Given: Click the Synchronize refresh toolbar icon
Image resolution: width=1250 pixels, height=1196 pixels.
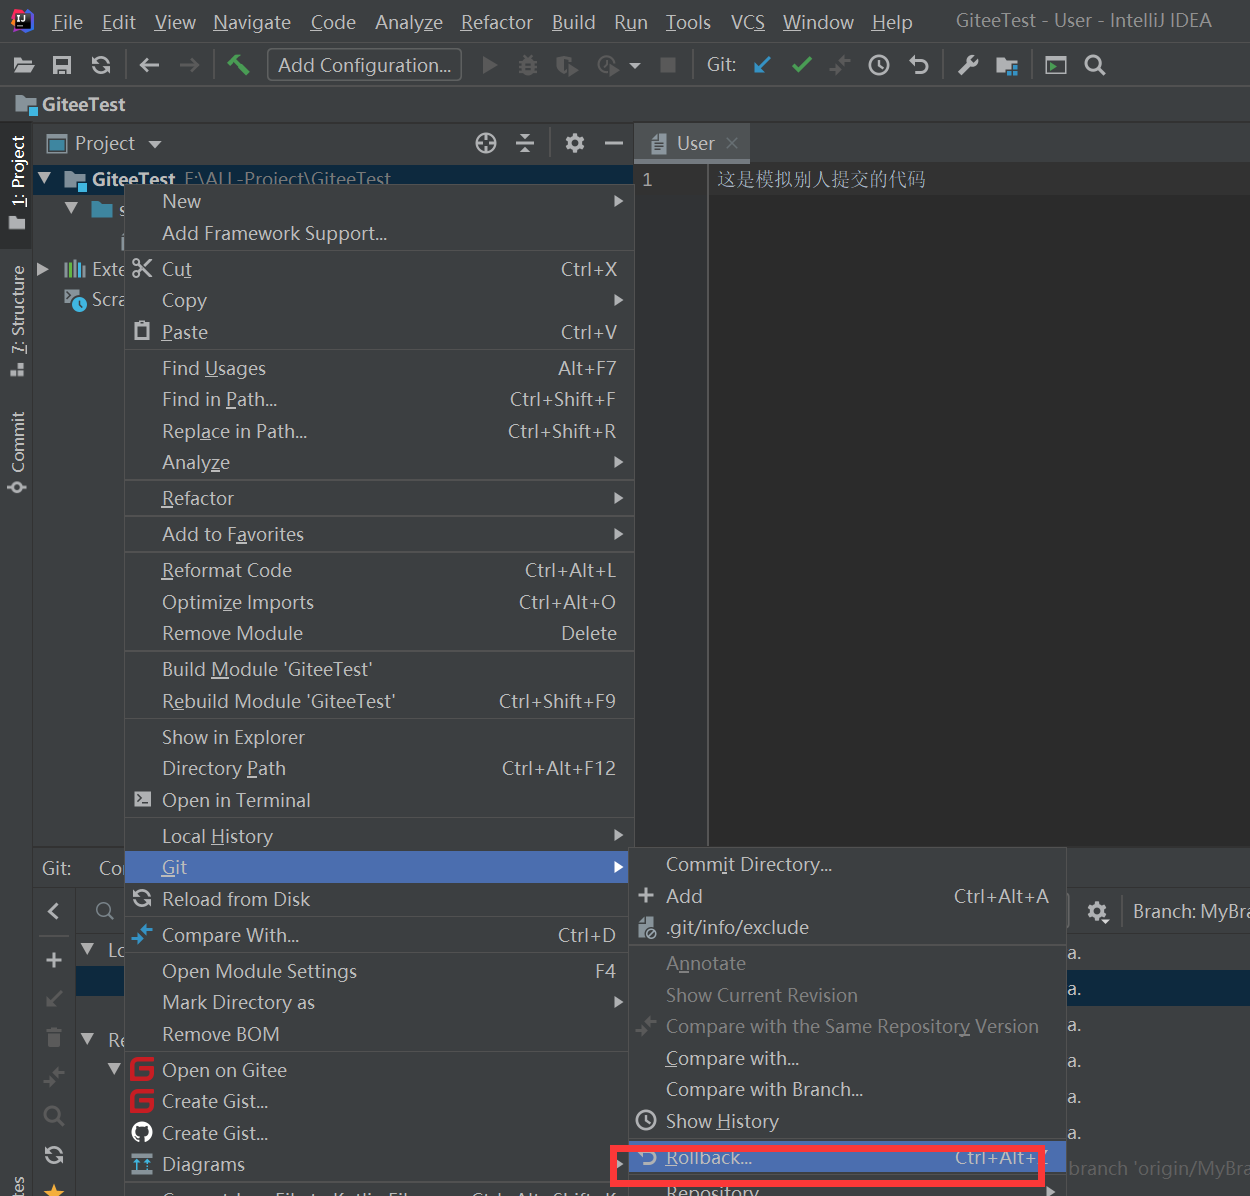Looking at the screenshot, I should click(x=100, y=65).
